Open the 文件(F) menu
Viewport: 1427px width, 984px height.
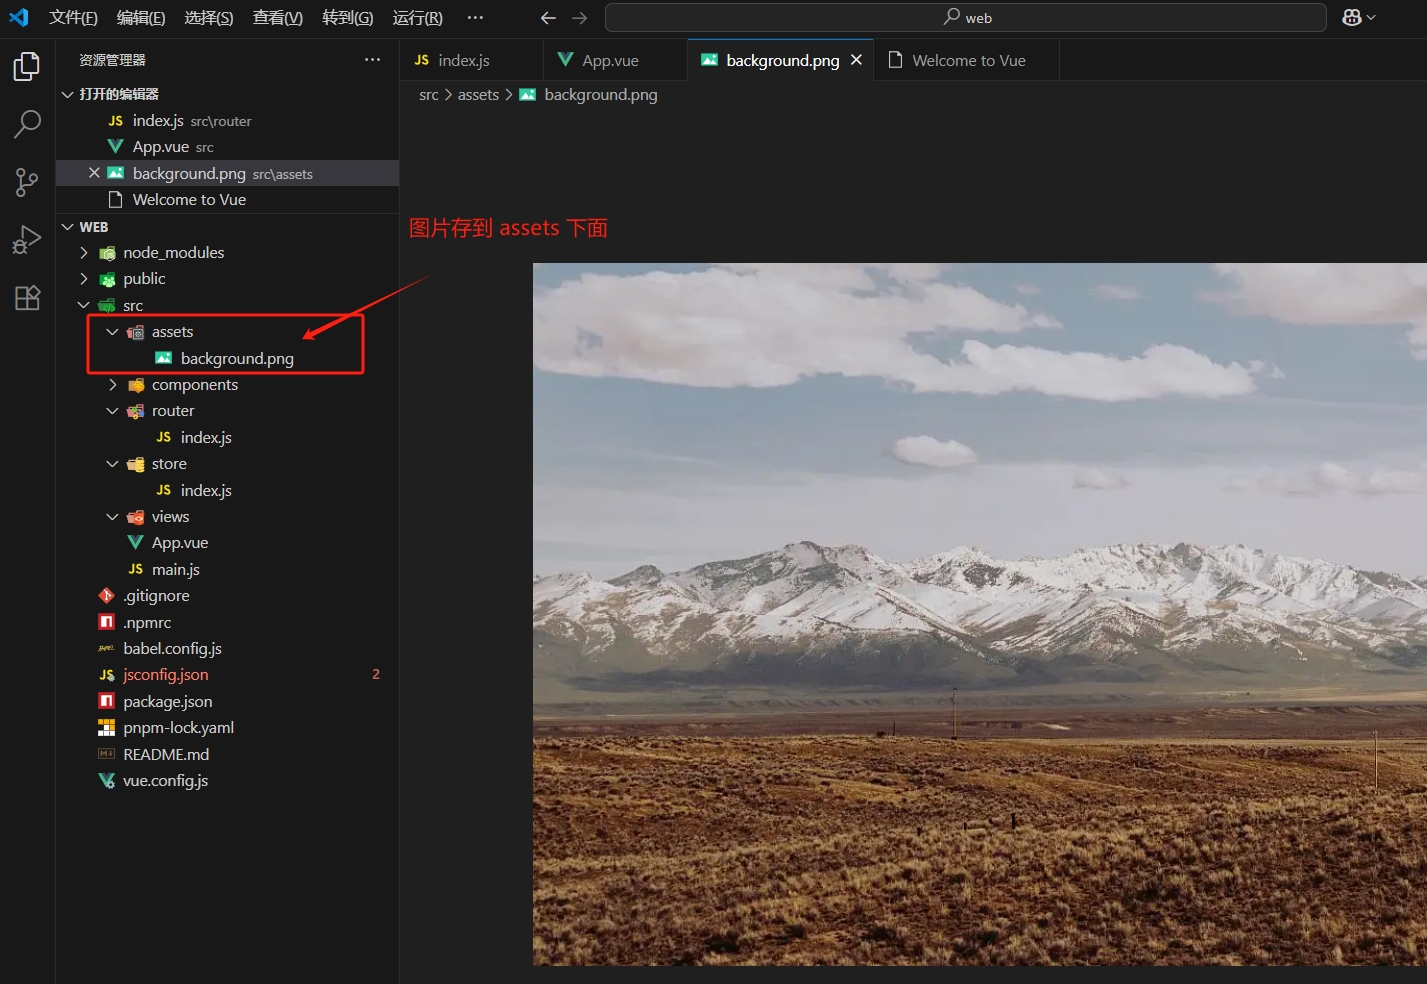(73, 18)
